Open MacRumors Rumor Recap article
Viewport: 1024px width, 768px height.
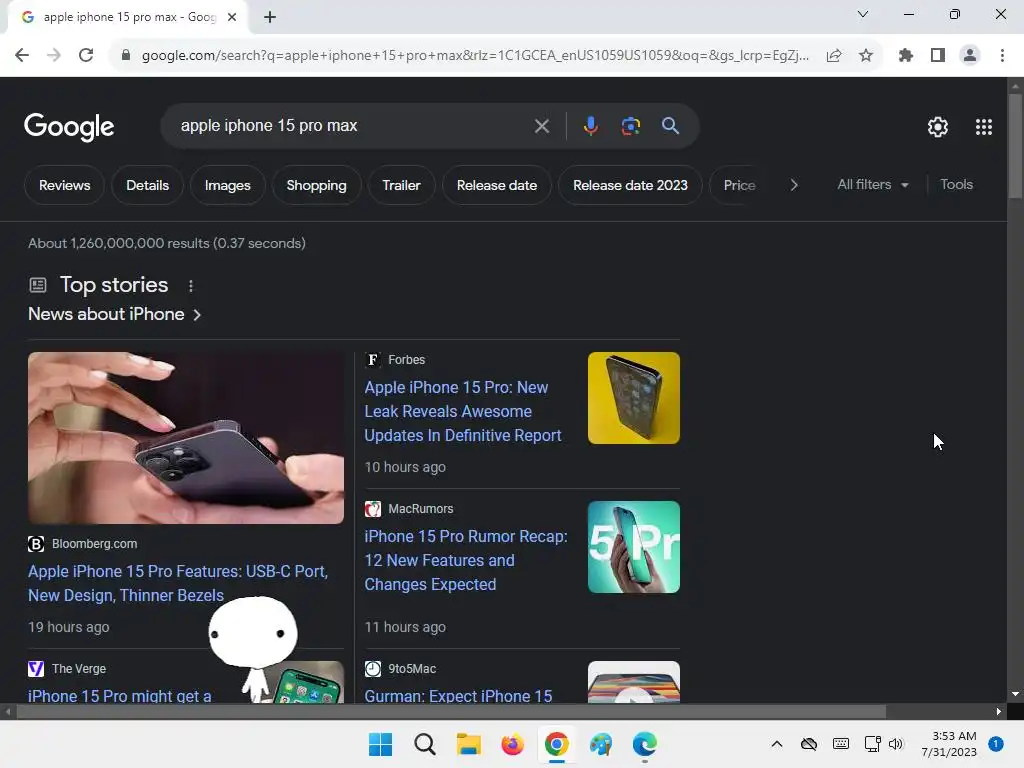pos(466,560)
